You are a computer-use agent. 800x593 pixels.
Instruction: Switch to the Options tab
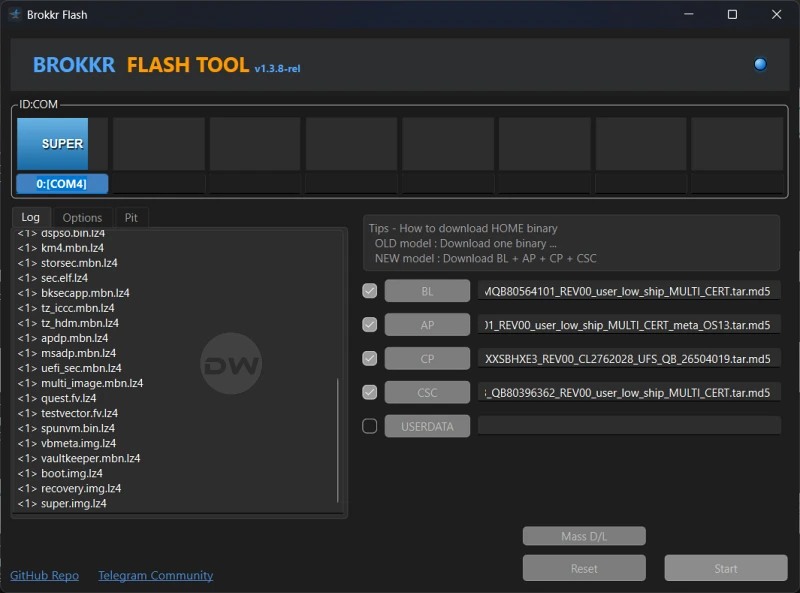[82, 217]
